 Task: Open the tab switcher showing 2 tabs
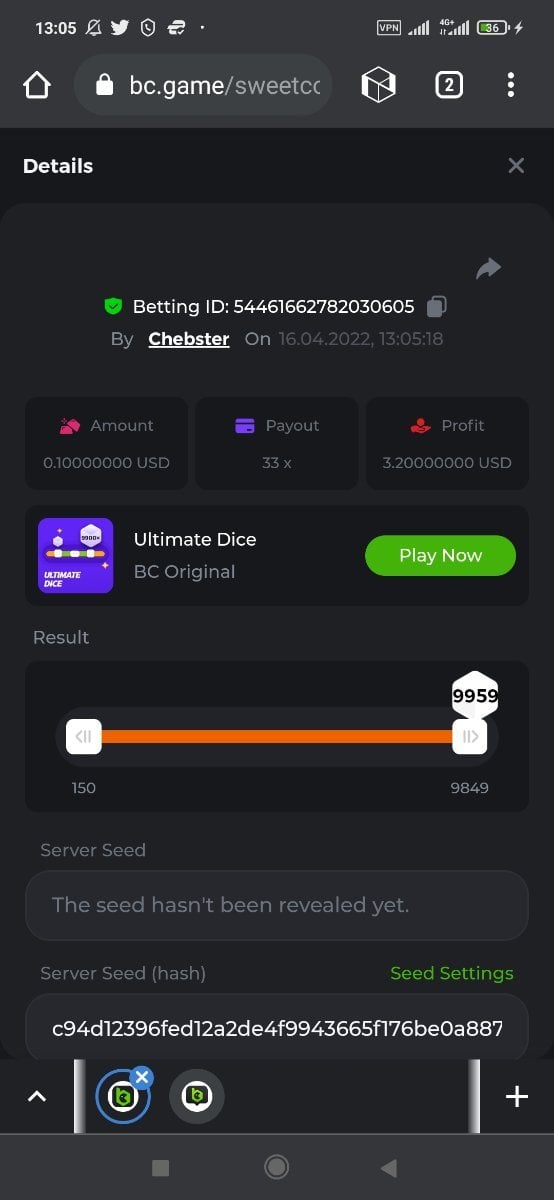[449, 86]
